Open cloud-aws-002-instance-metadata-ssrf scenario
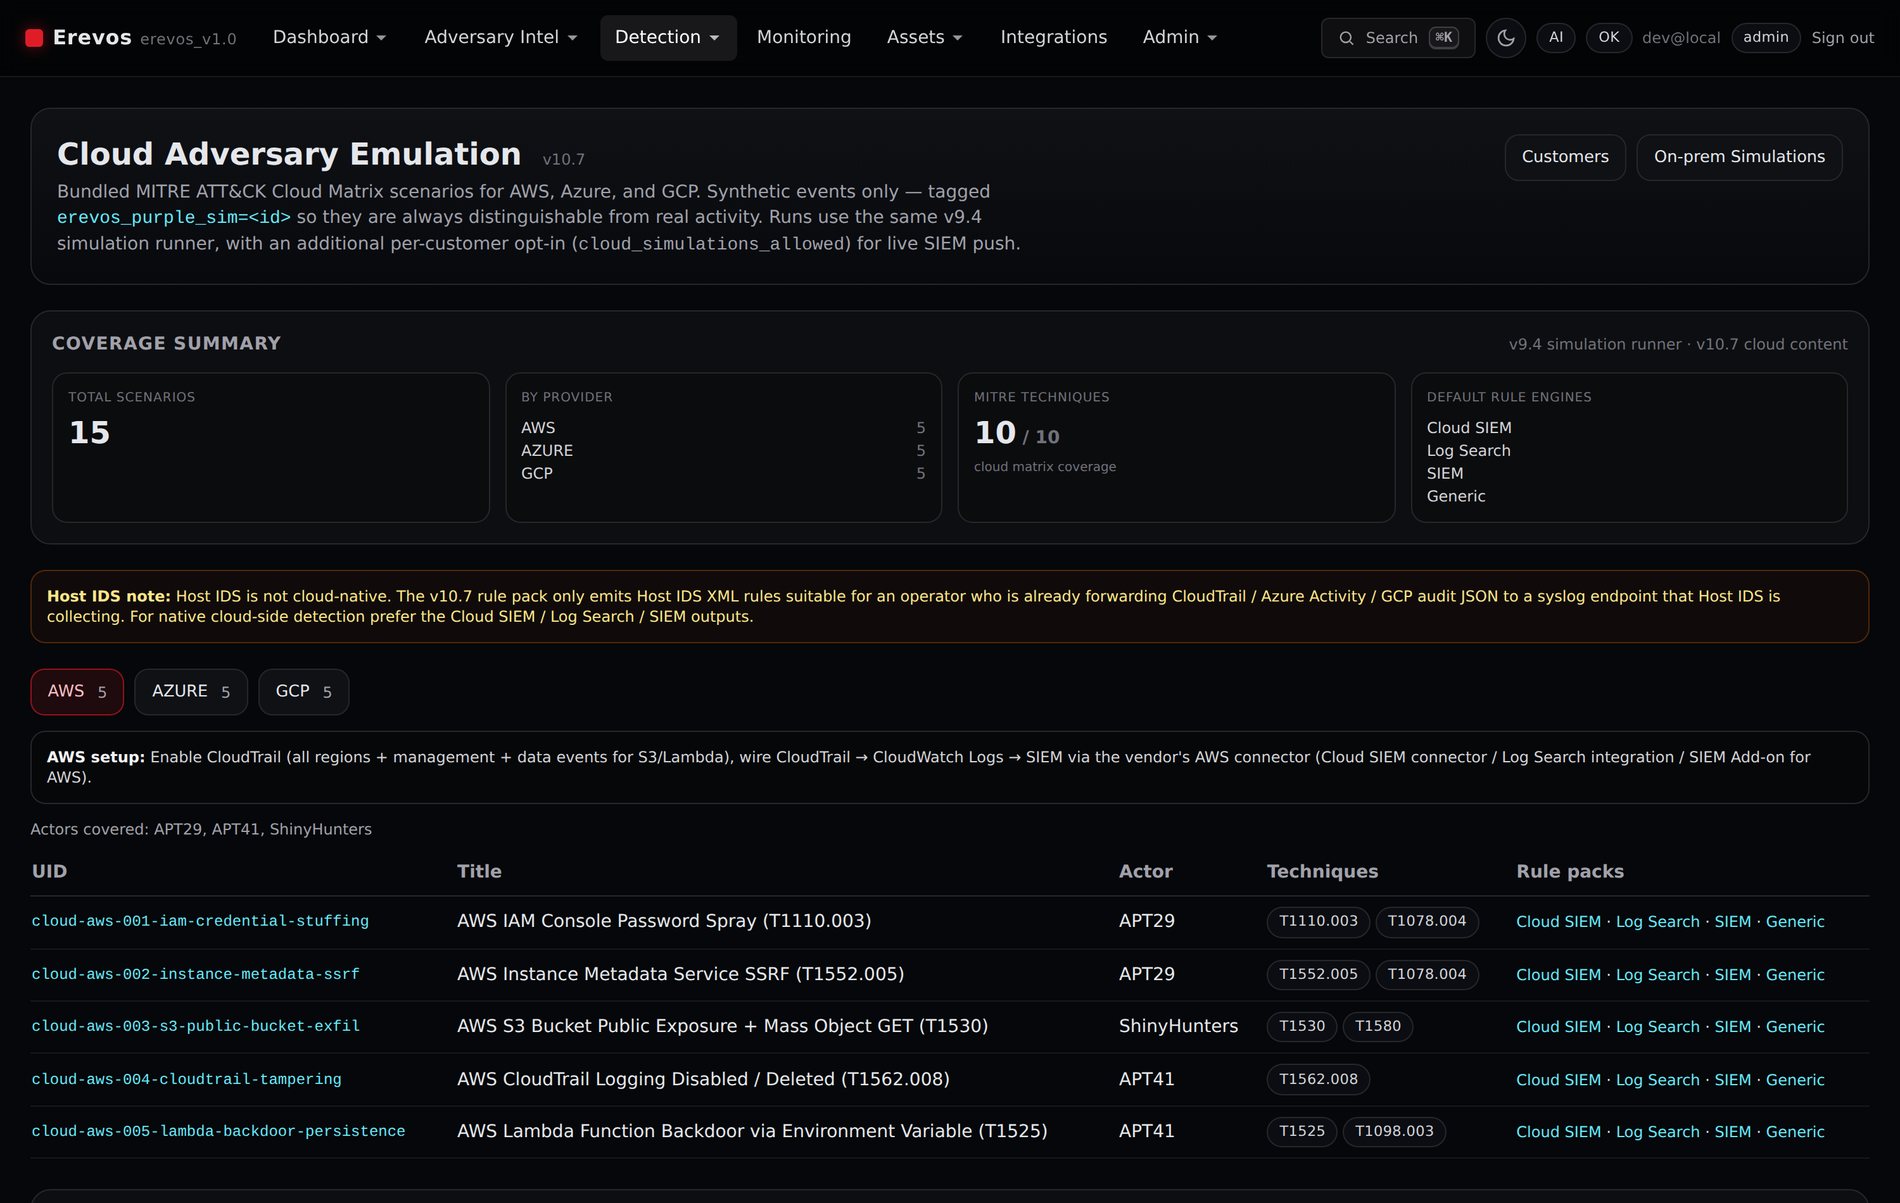The height and width of the screenshot is (1203, 1900). pyautogui.click(x=195, y=974)
